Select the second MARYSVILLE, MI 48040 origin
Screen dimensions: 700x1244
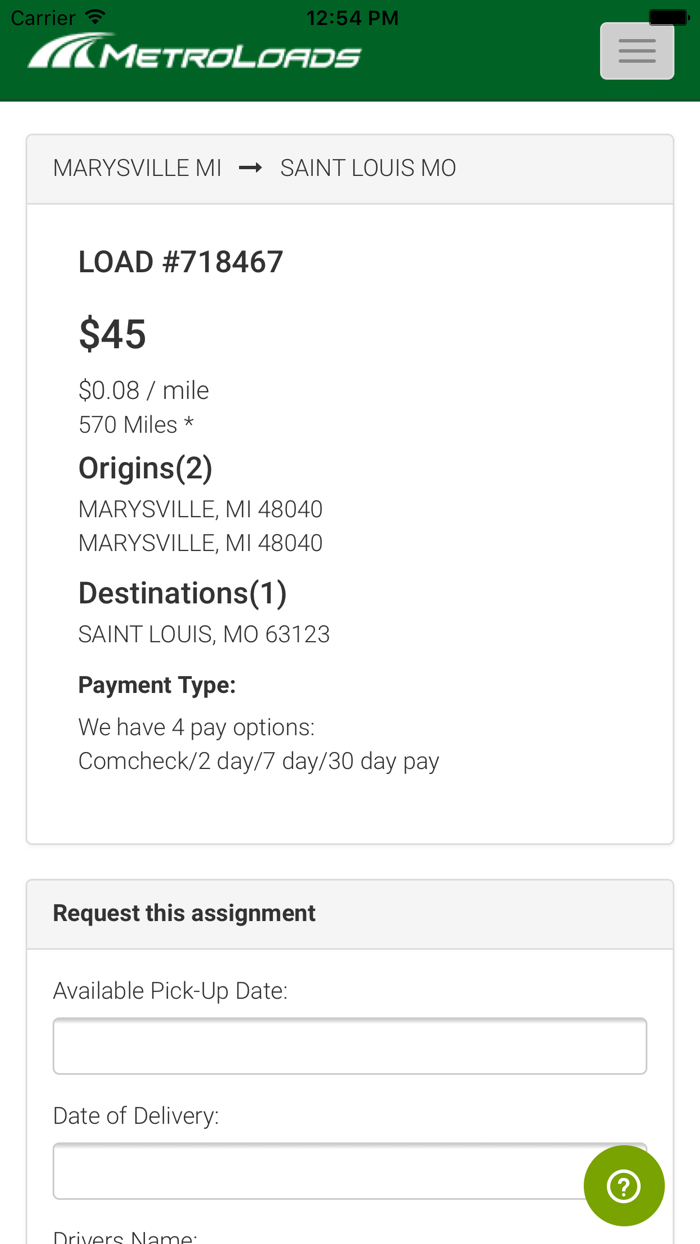[x=200, y=543]
